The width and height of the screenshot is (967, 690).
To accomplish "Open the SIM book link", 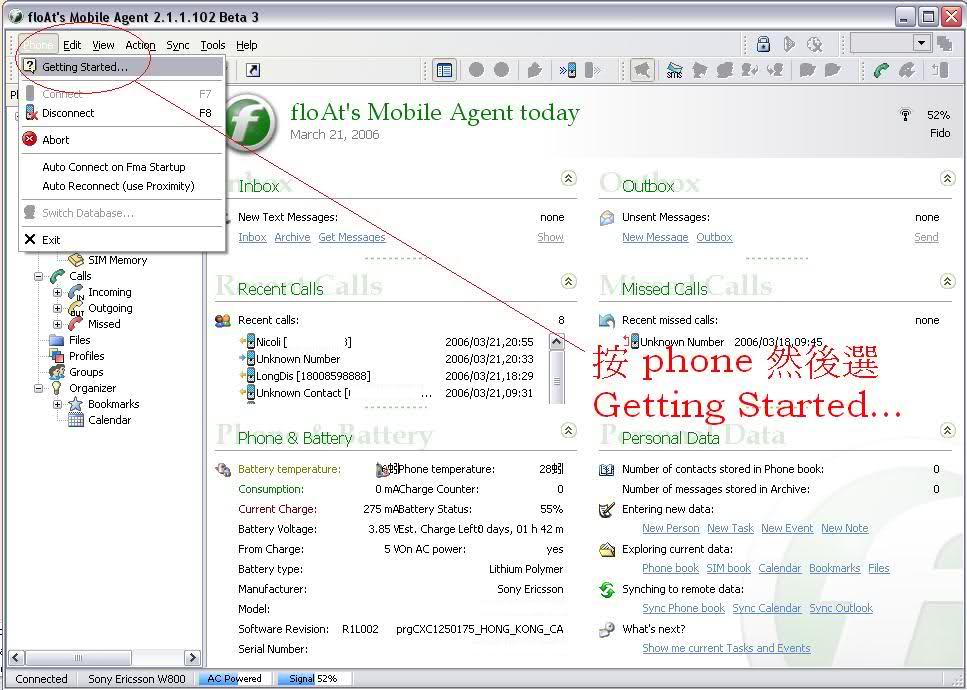I will click(728, 569).
